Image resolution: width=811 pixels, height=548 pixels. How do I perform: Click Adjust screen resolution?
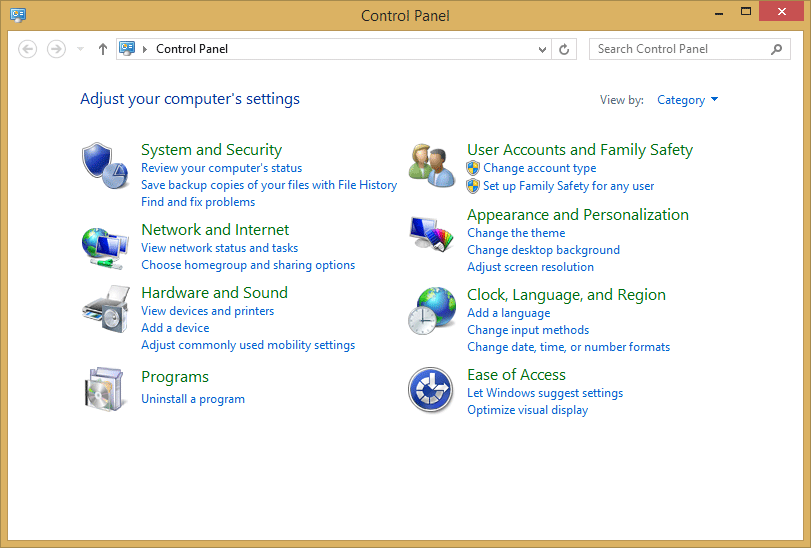[x=530, y=267]
